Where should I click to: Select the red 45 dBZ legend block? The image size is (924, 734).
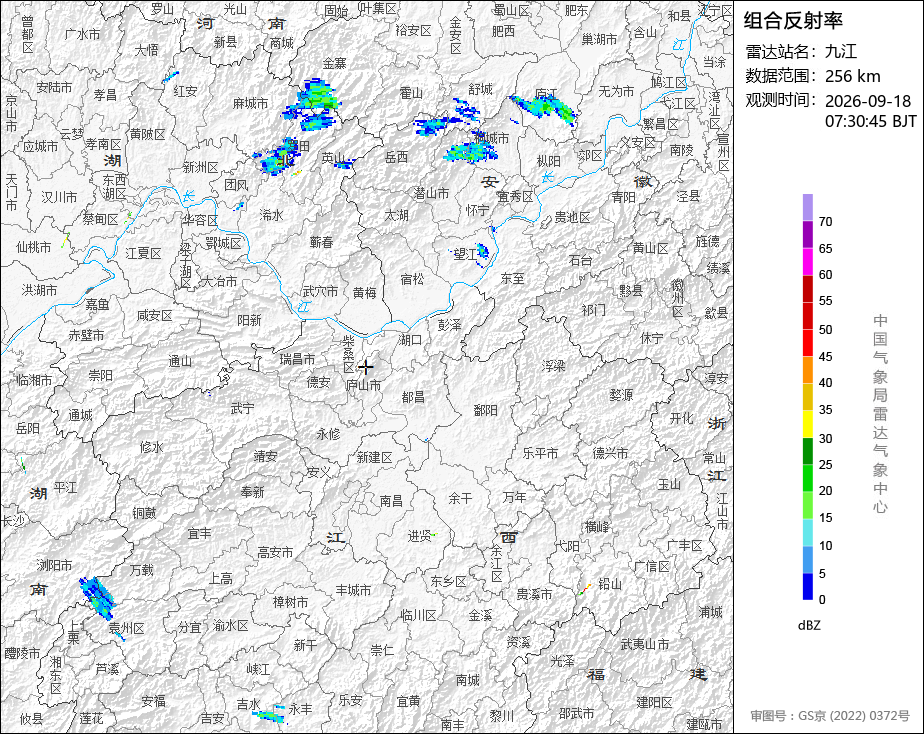(x=808, y=343)
